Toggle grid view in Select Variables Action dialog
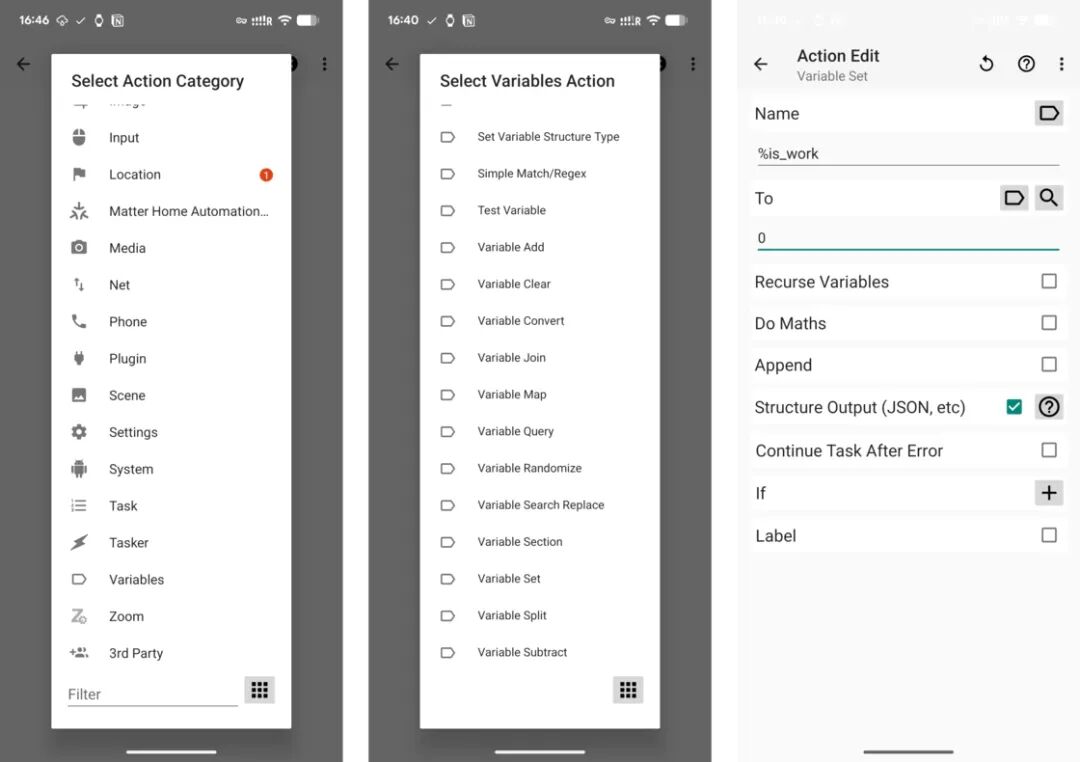 tap(628, 690)
